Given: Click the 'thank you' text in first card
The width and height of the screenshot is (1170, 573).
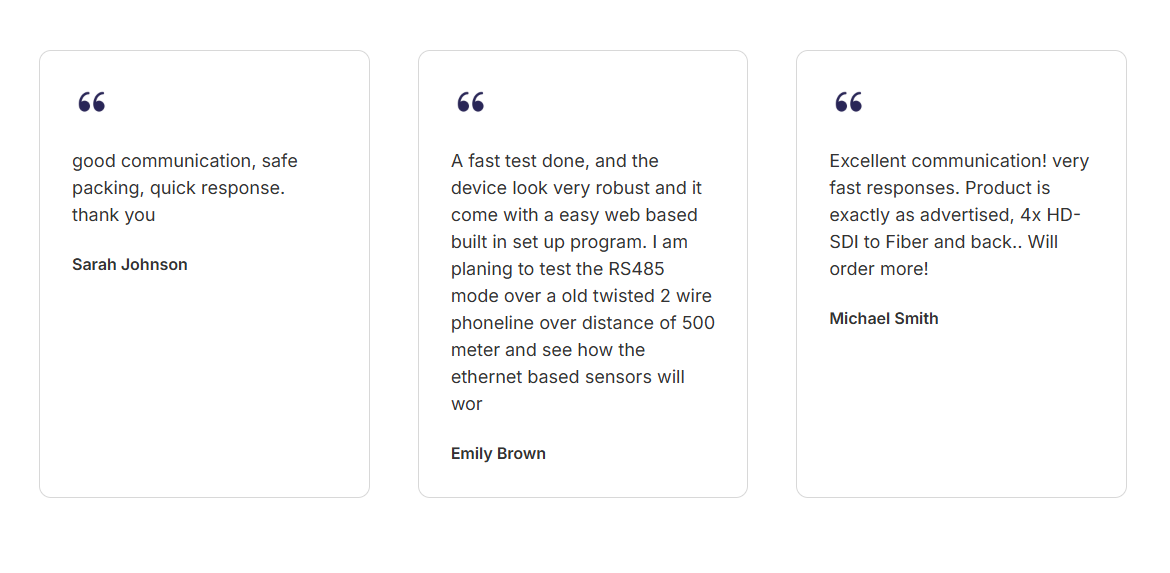Looking at the screenshot, I should [113, 215].
